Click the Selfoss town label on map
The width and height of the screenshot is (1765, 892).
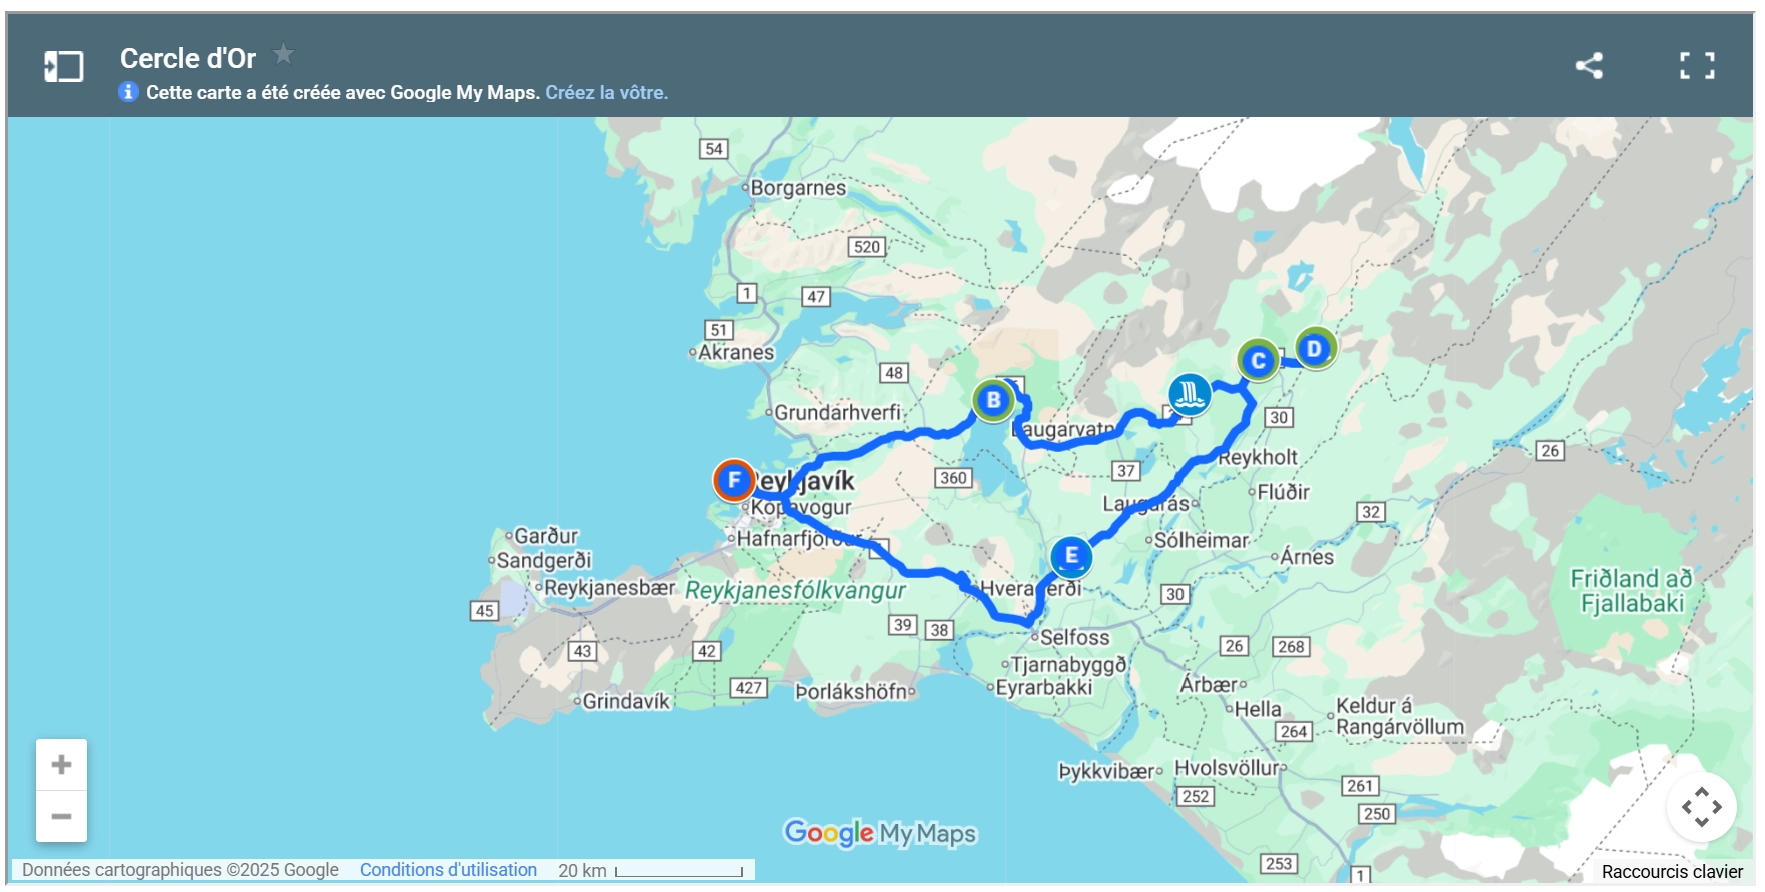click(1074, 637)
